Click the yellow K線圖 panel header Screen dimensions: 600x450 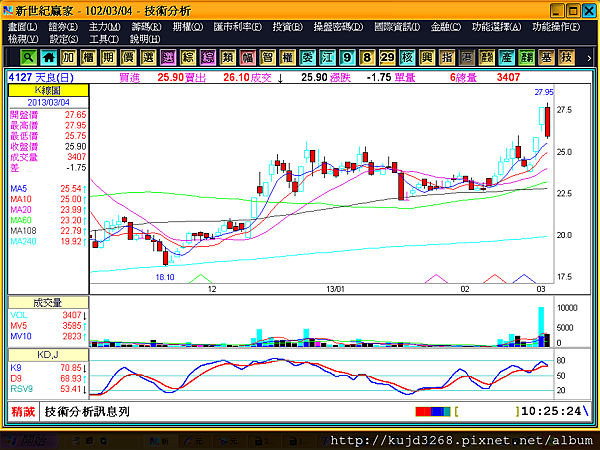pyautogui.click(x=48, y=90)
